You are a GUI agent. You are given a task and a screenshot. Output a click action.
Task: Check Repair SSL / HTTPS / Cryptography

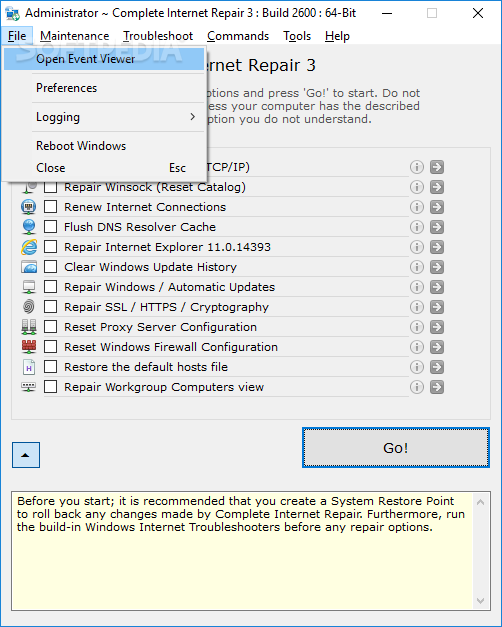pos(50,307)
